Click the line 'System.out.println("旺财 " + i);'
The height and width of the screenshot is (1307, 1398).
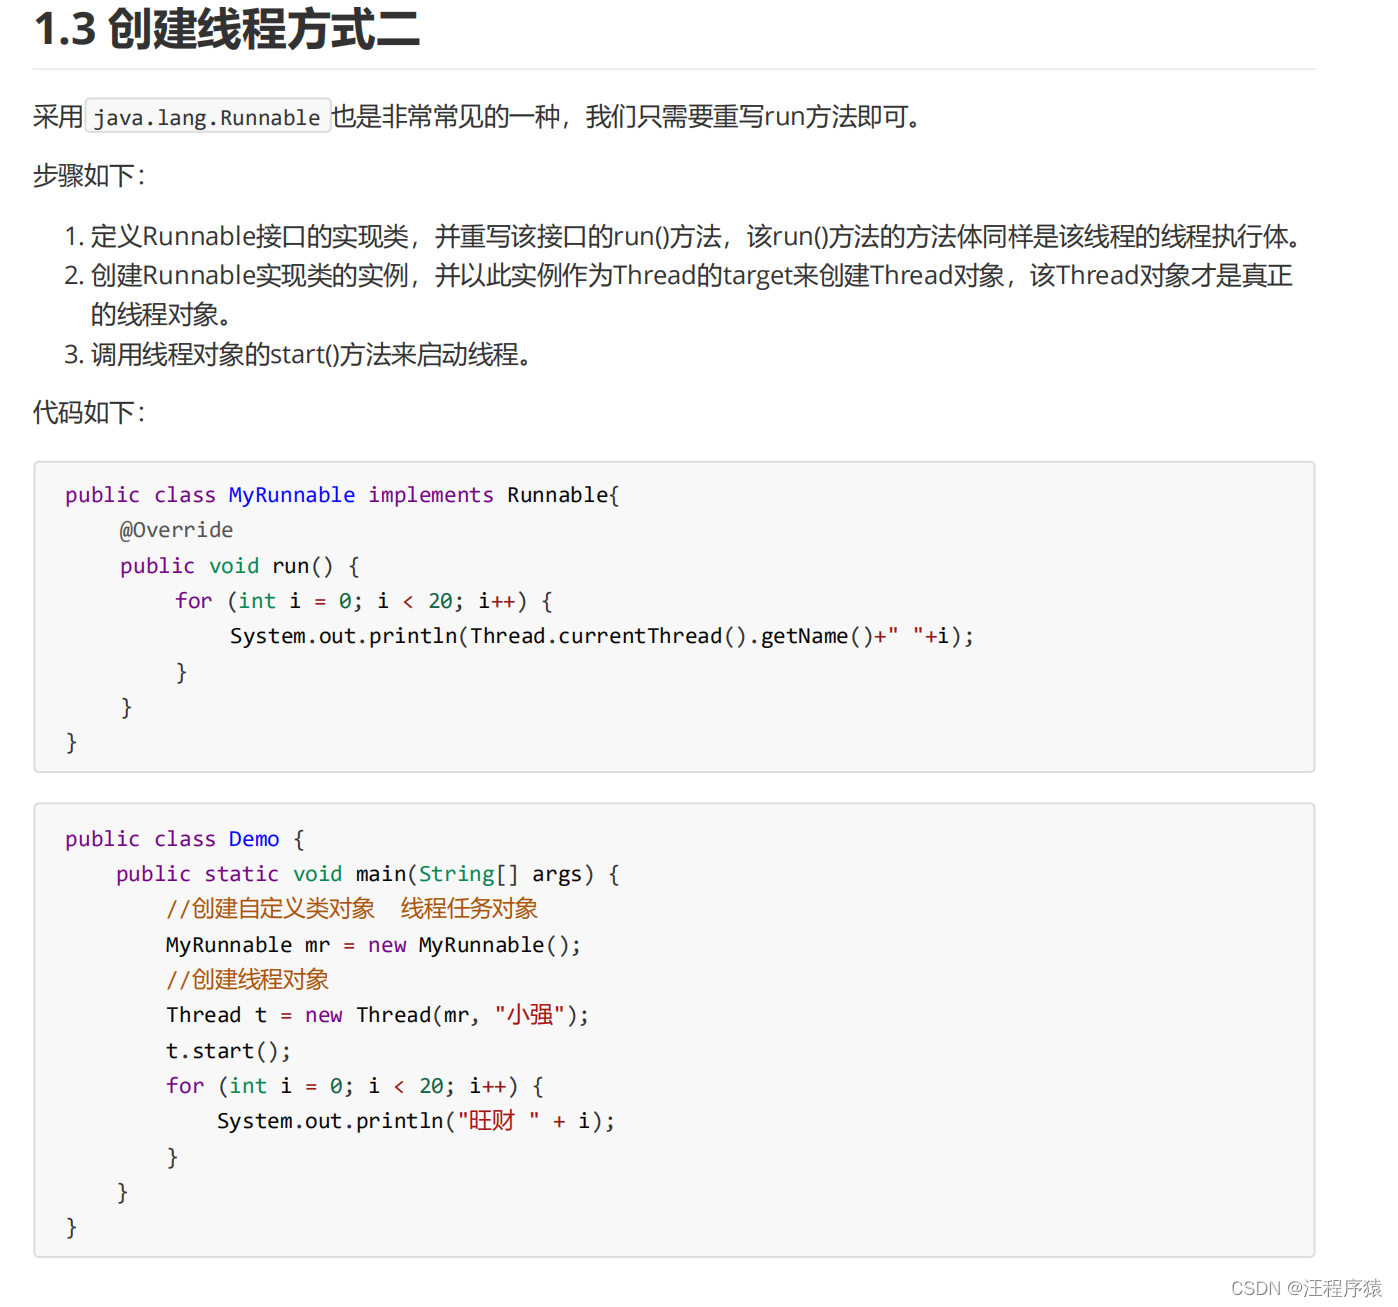pyautogui.click(x=416, y=1121)
